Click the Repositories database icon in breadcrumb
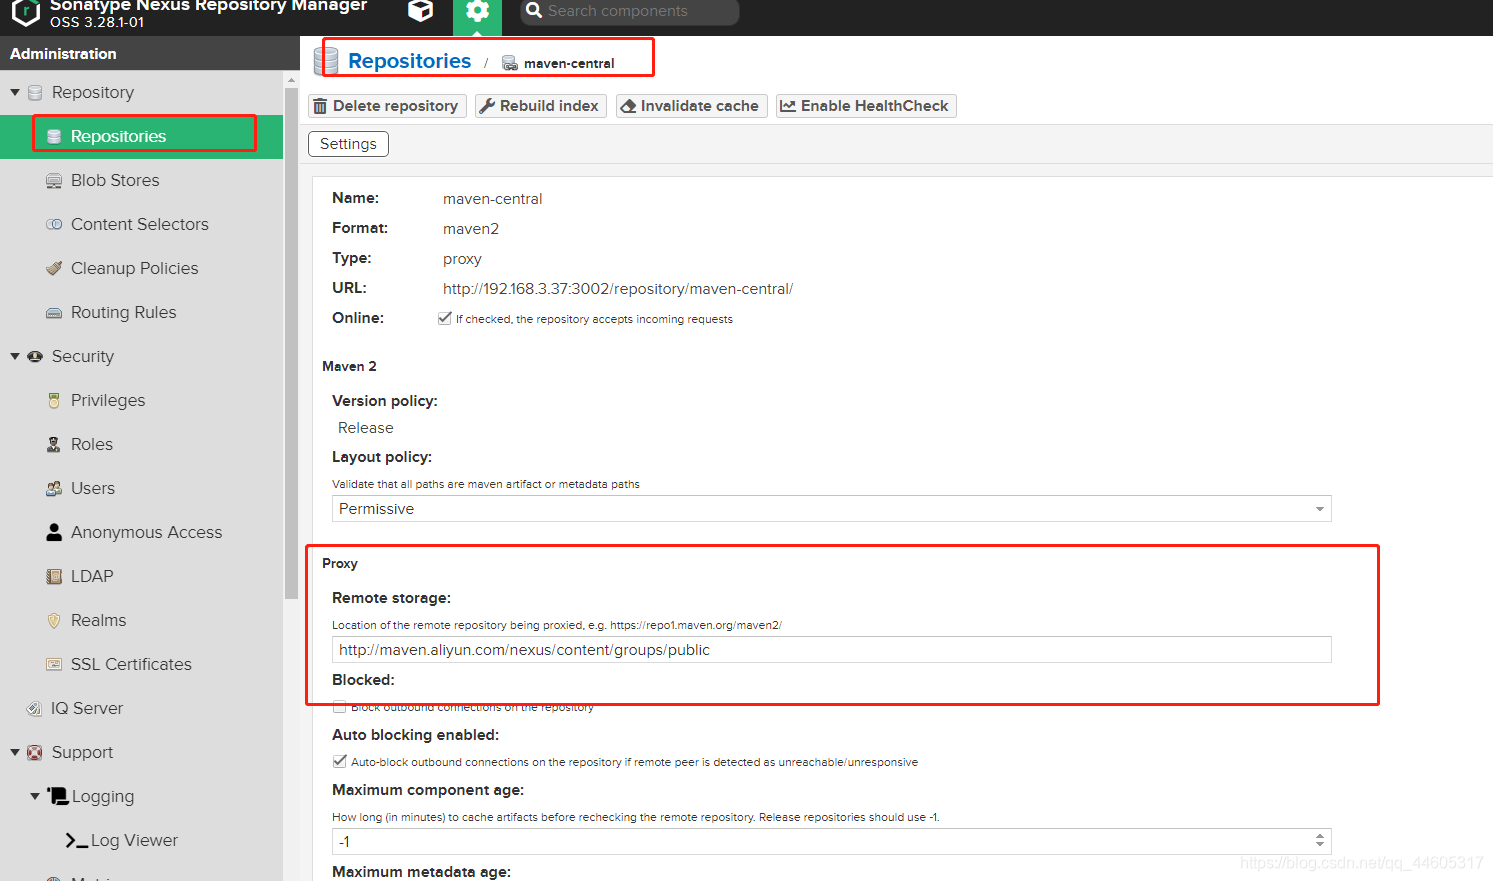The height and width of the screenshot is (881, 1493). [x=326, y=61]
